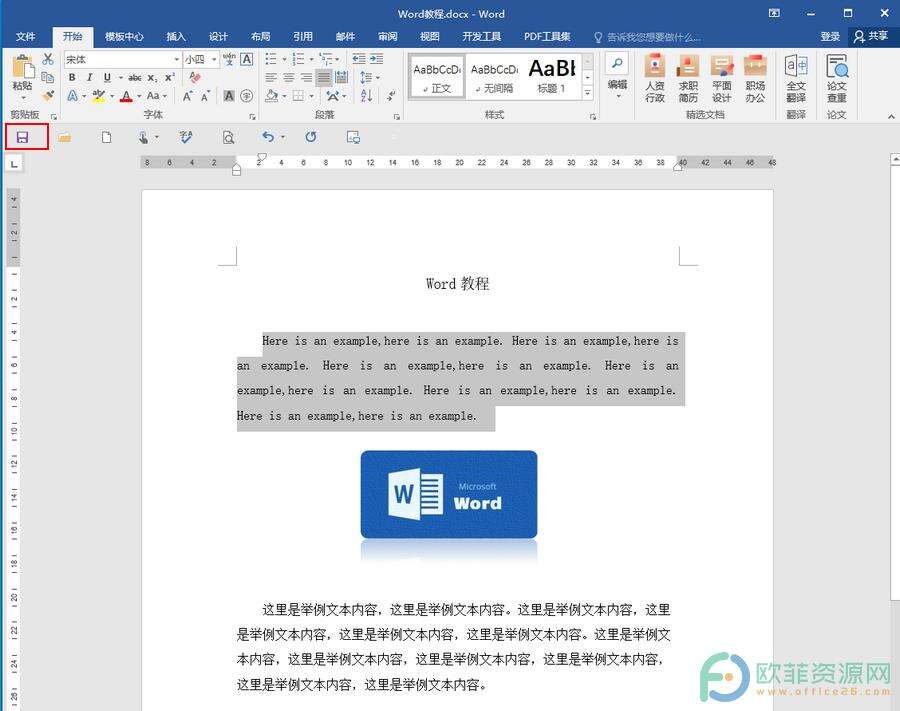The height and width of the screenshot is (711, 900).
Task: Enable center alignment
Action: (288, 77)
